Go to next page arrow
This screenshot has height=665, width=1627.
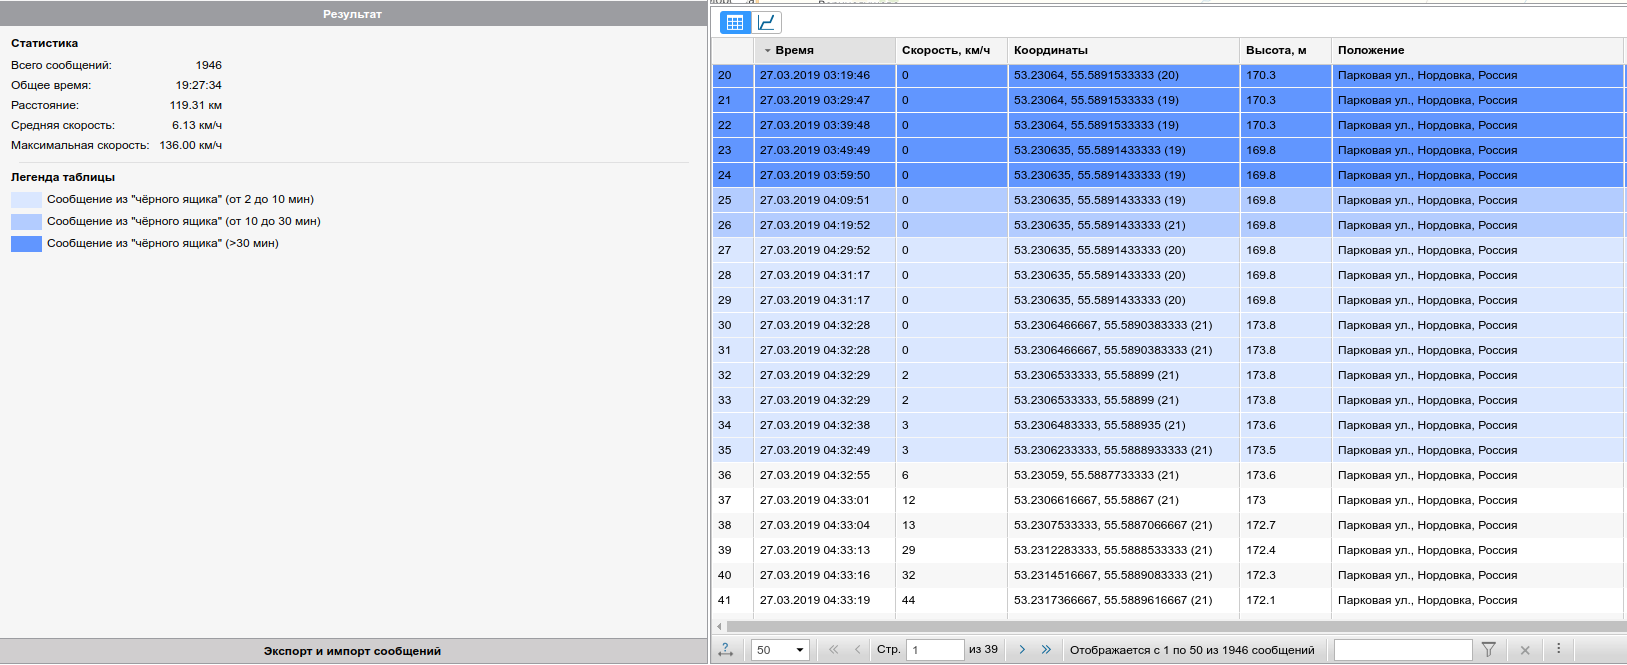click(1022, 650)
